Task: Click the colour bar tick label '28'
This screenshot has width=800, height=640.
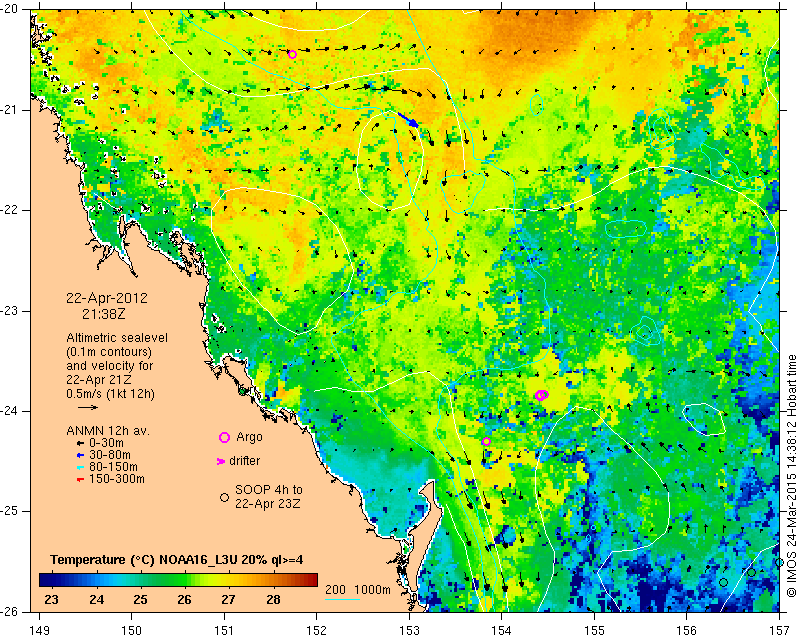Action: 273,599
